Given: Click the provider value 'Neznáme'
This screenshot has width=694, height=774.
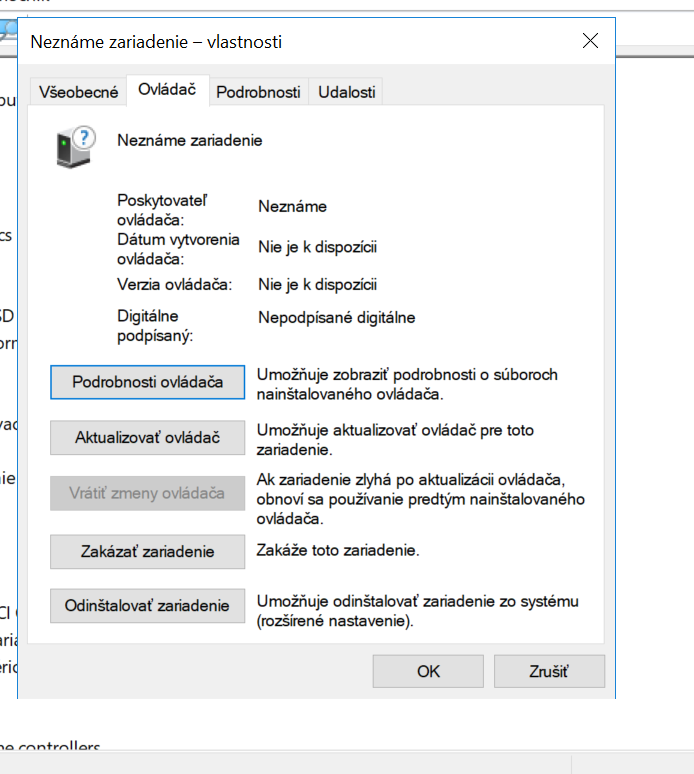Looking at the screenshot, I should click(x=292, y=206).
